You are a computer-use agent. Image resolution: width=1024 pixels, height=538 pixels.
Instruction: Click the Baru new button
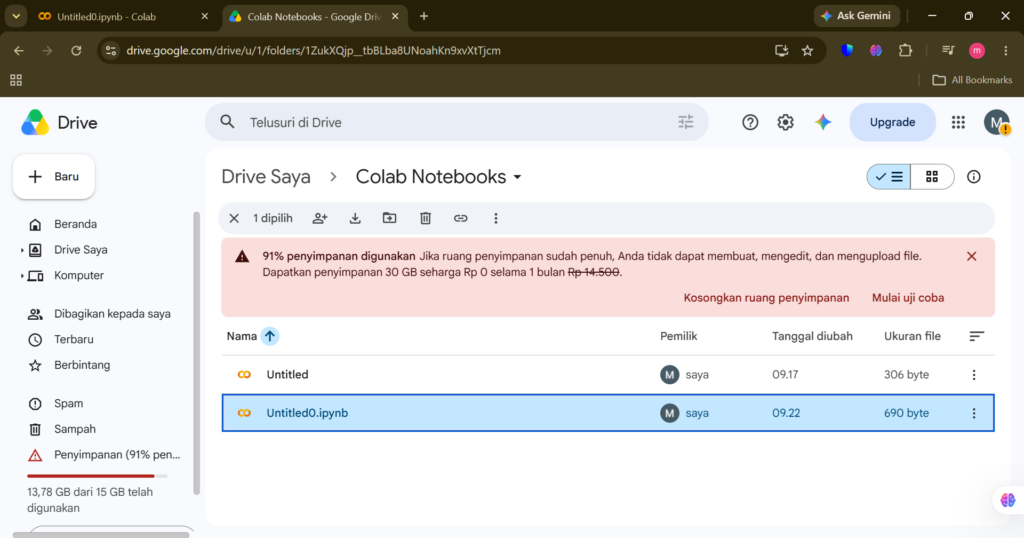[x=54, y=177]
